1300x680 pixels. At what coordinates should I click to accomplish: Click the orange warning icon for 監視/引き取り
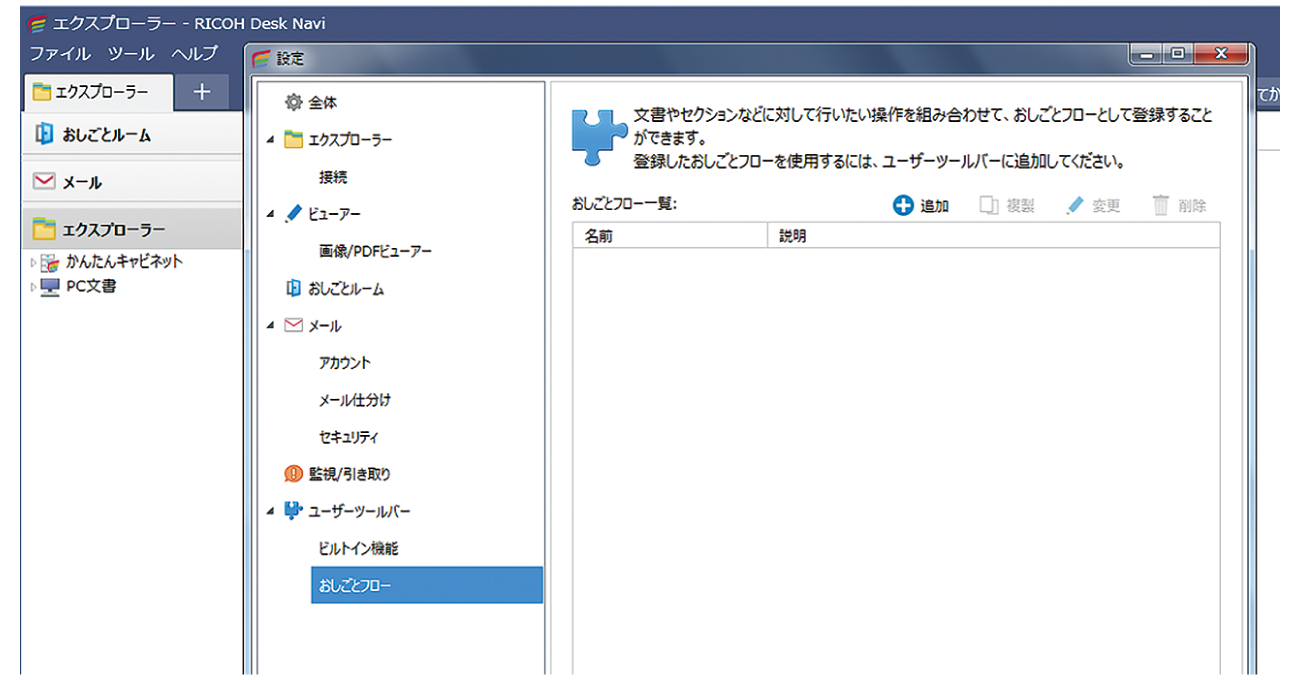point(293,473)
